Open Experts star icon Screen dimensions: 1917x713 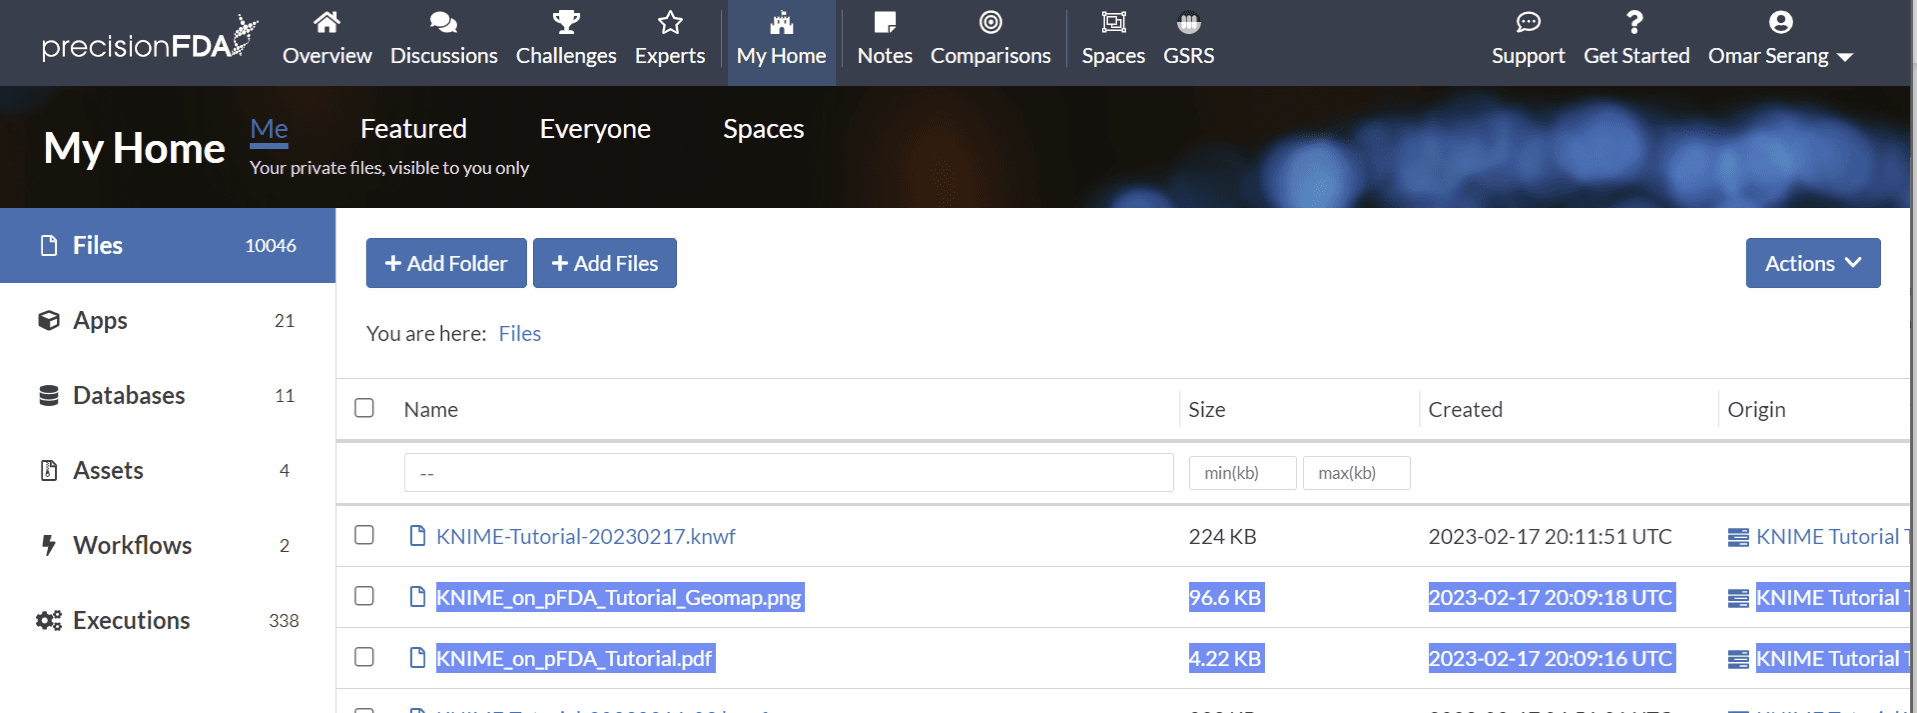[670, 23]
